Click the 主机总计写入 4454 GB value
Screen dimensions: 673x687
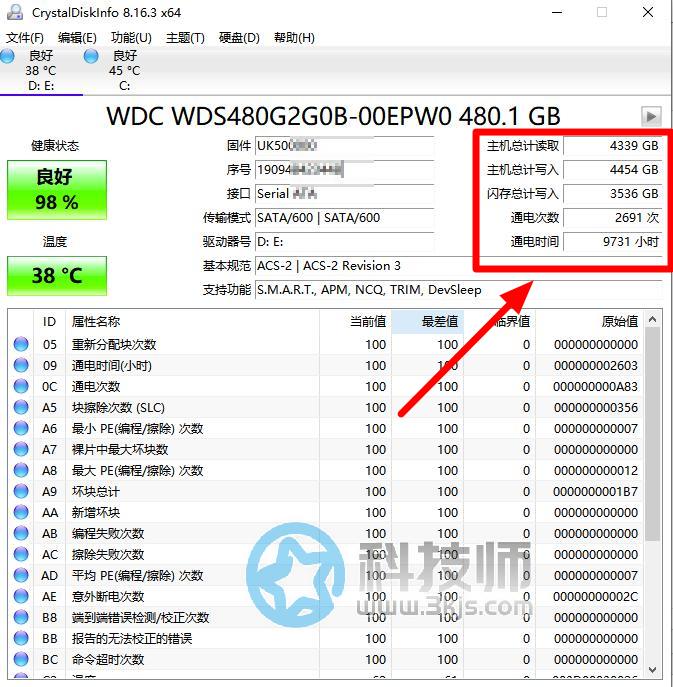pos(612,170)
